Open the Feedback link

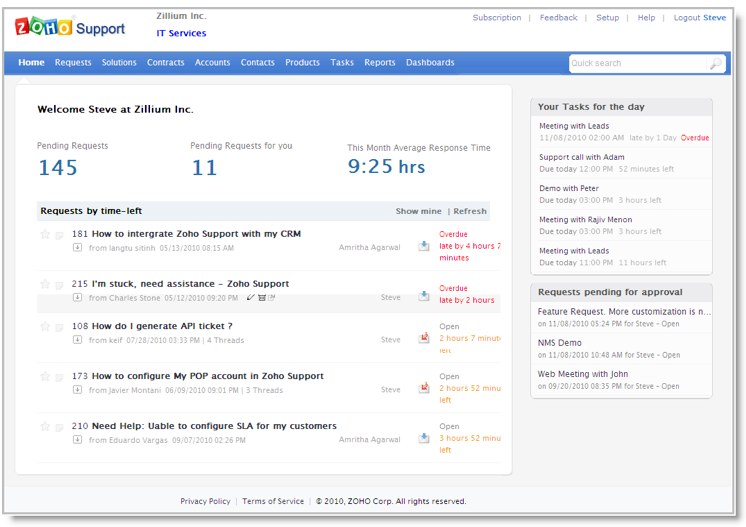point(559,18)
